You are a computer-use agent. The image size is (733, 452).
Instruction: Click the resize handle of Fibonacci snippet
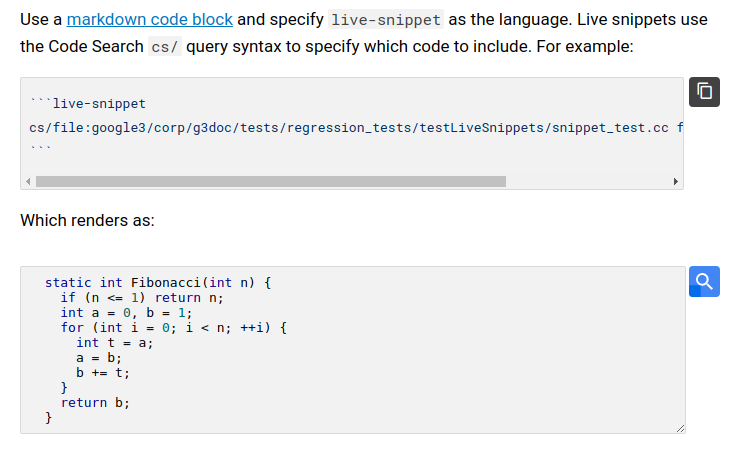(x=681, y=428)
